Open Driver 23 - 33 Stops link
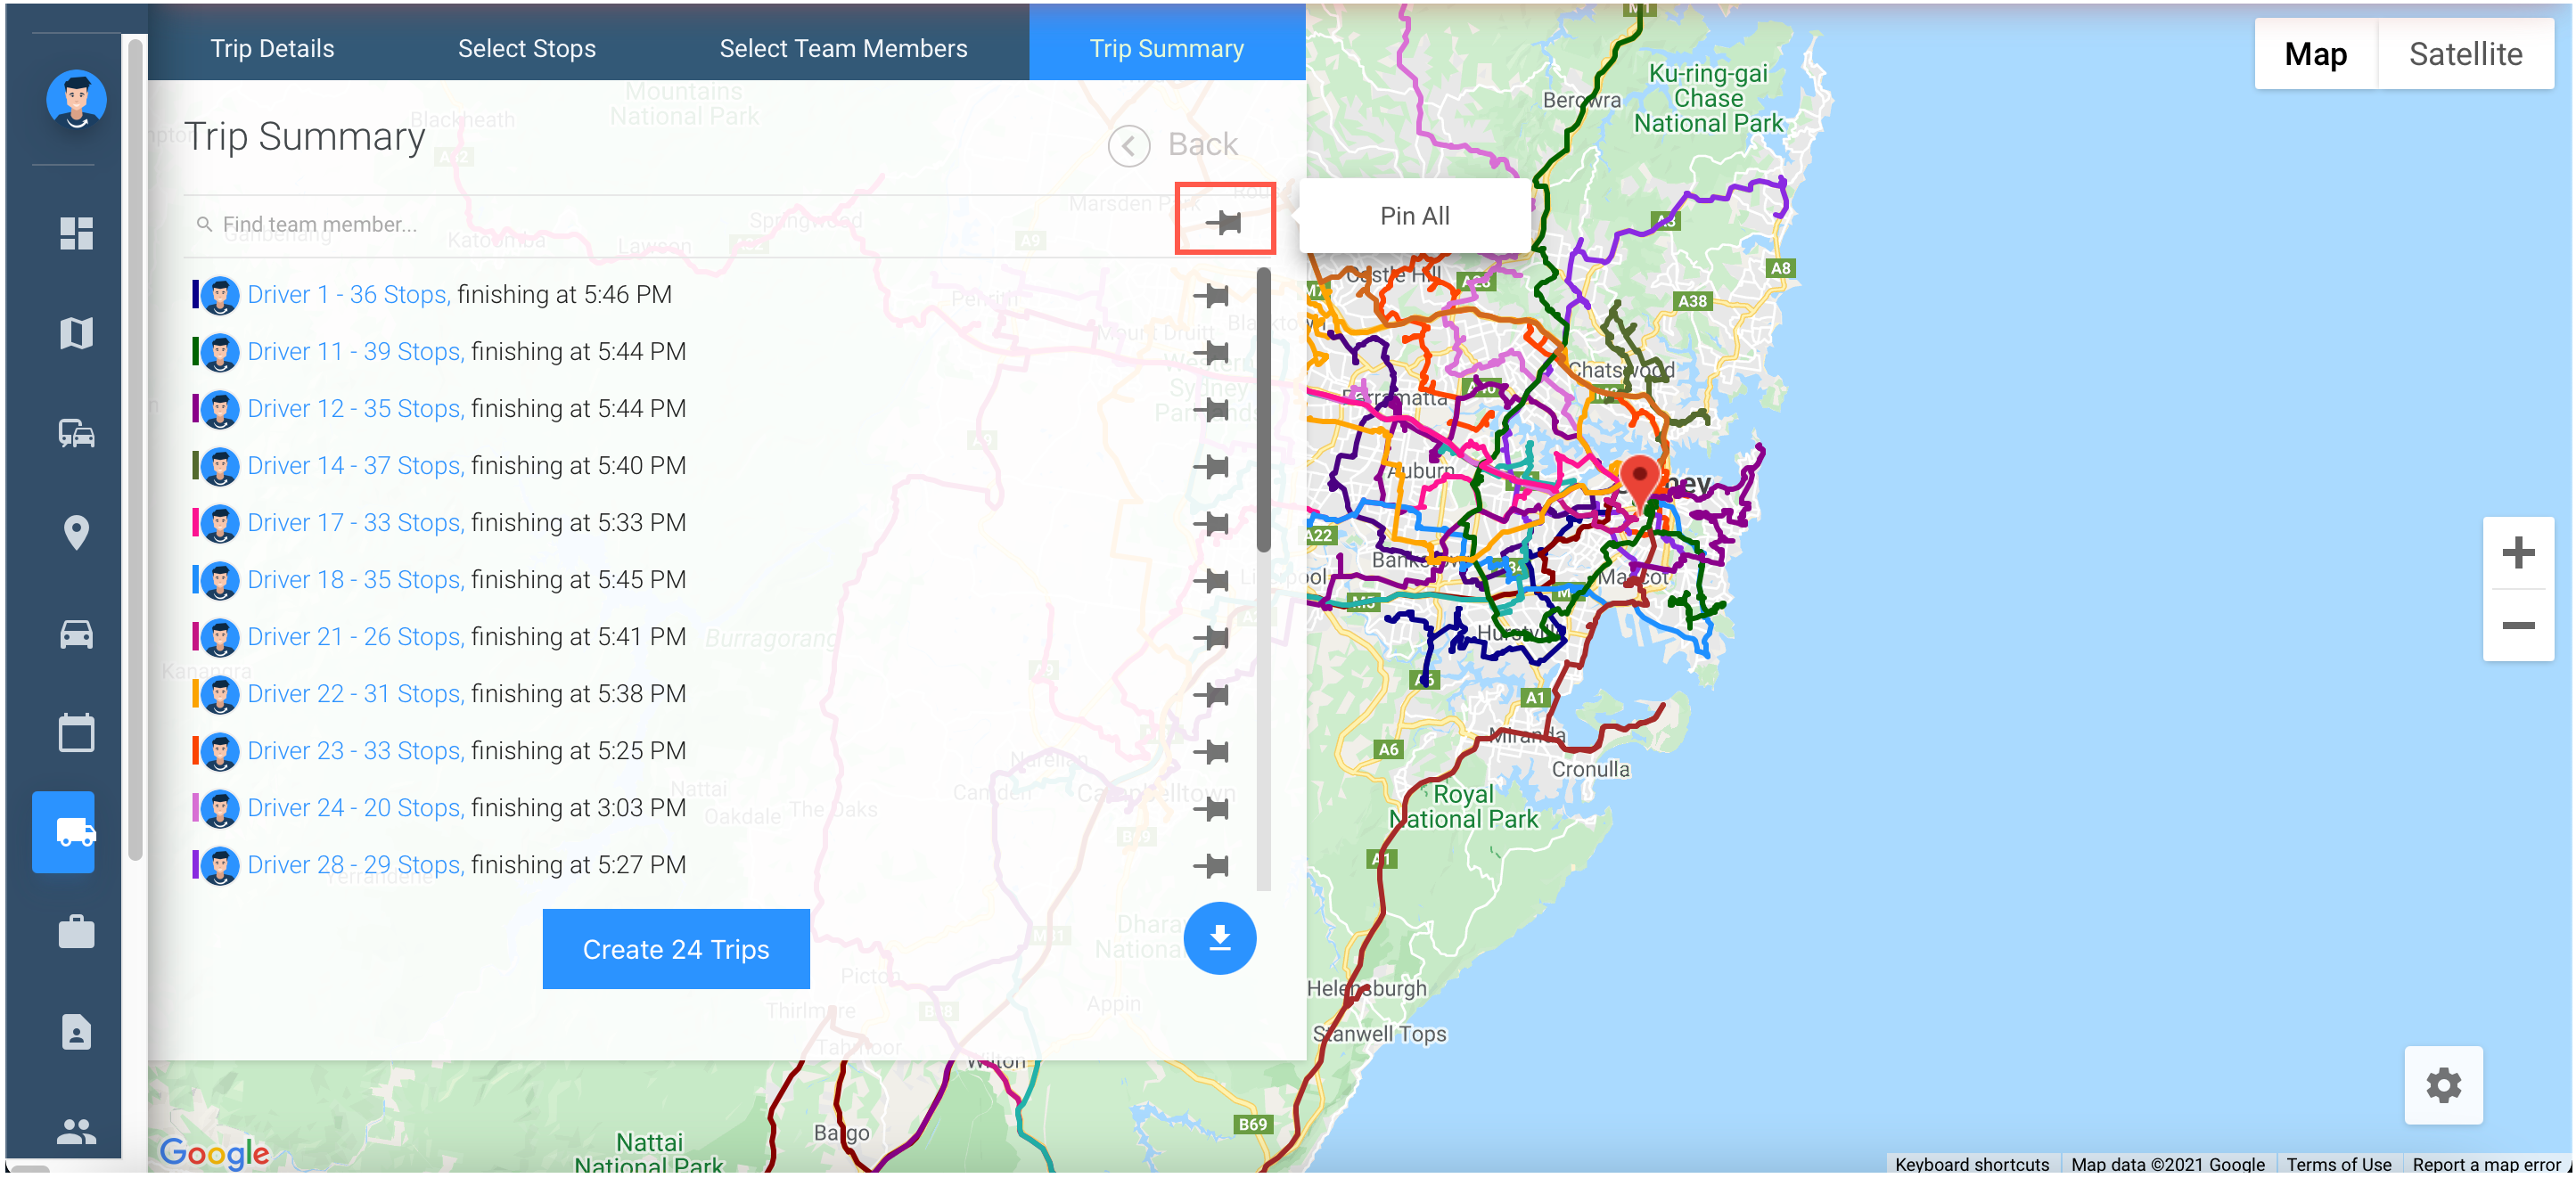The width and height of the screenshot is (2576, 1178). click(x=355, y=751)
